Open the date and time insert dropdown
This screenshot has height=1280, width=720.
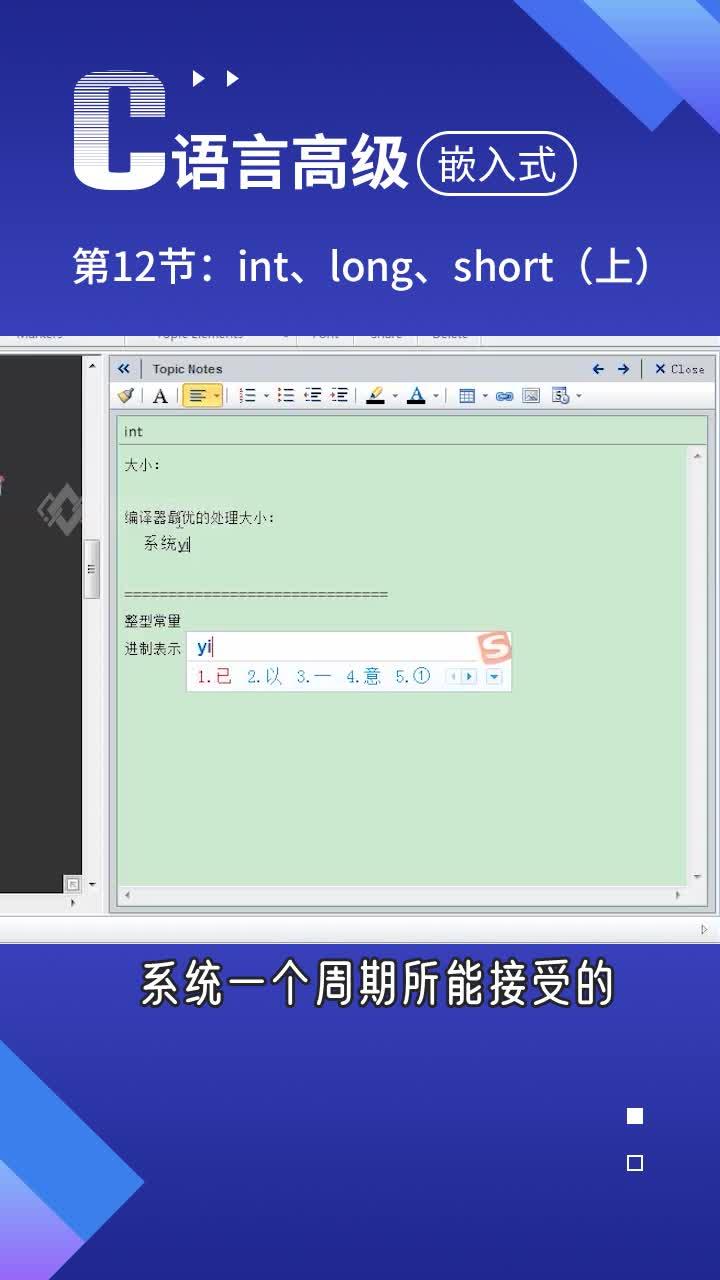coord(579,396)
